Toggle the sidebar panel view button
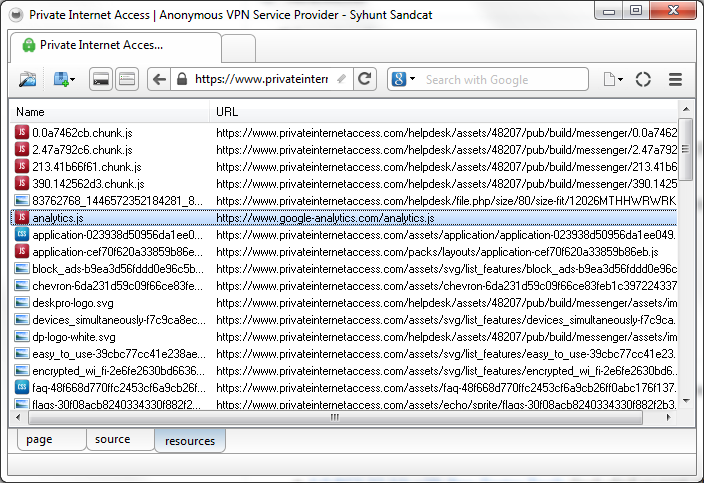Screen dimensions: 704x483 coord(127,79)
